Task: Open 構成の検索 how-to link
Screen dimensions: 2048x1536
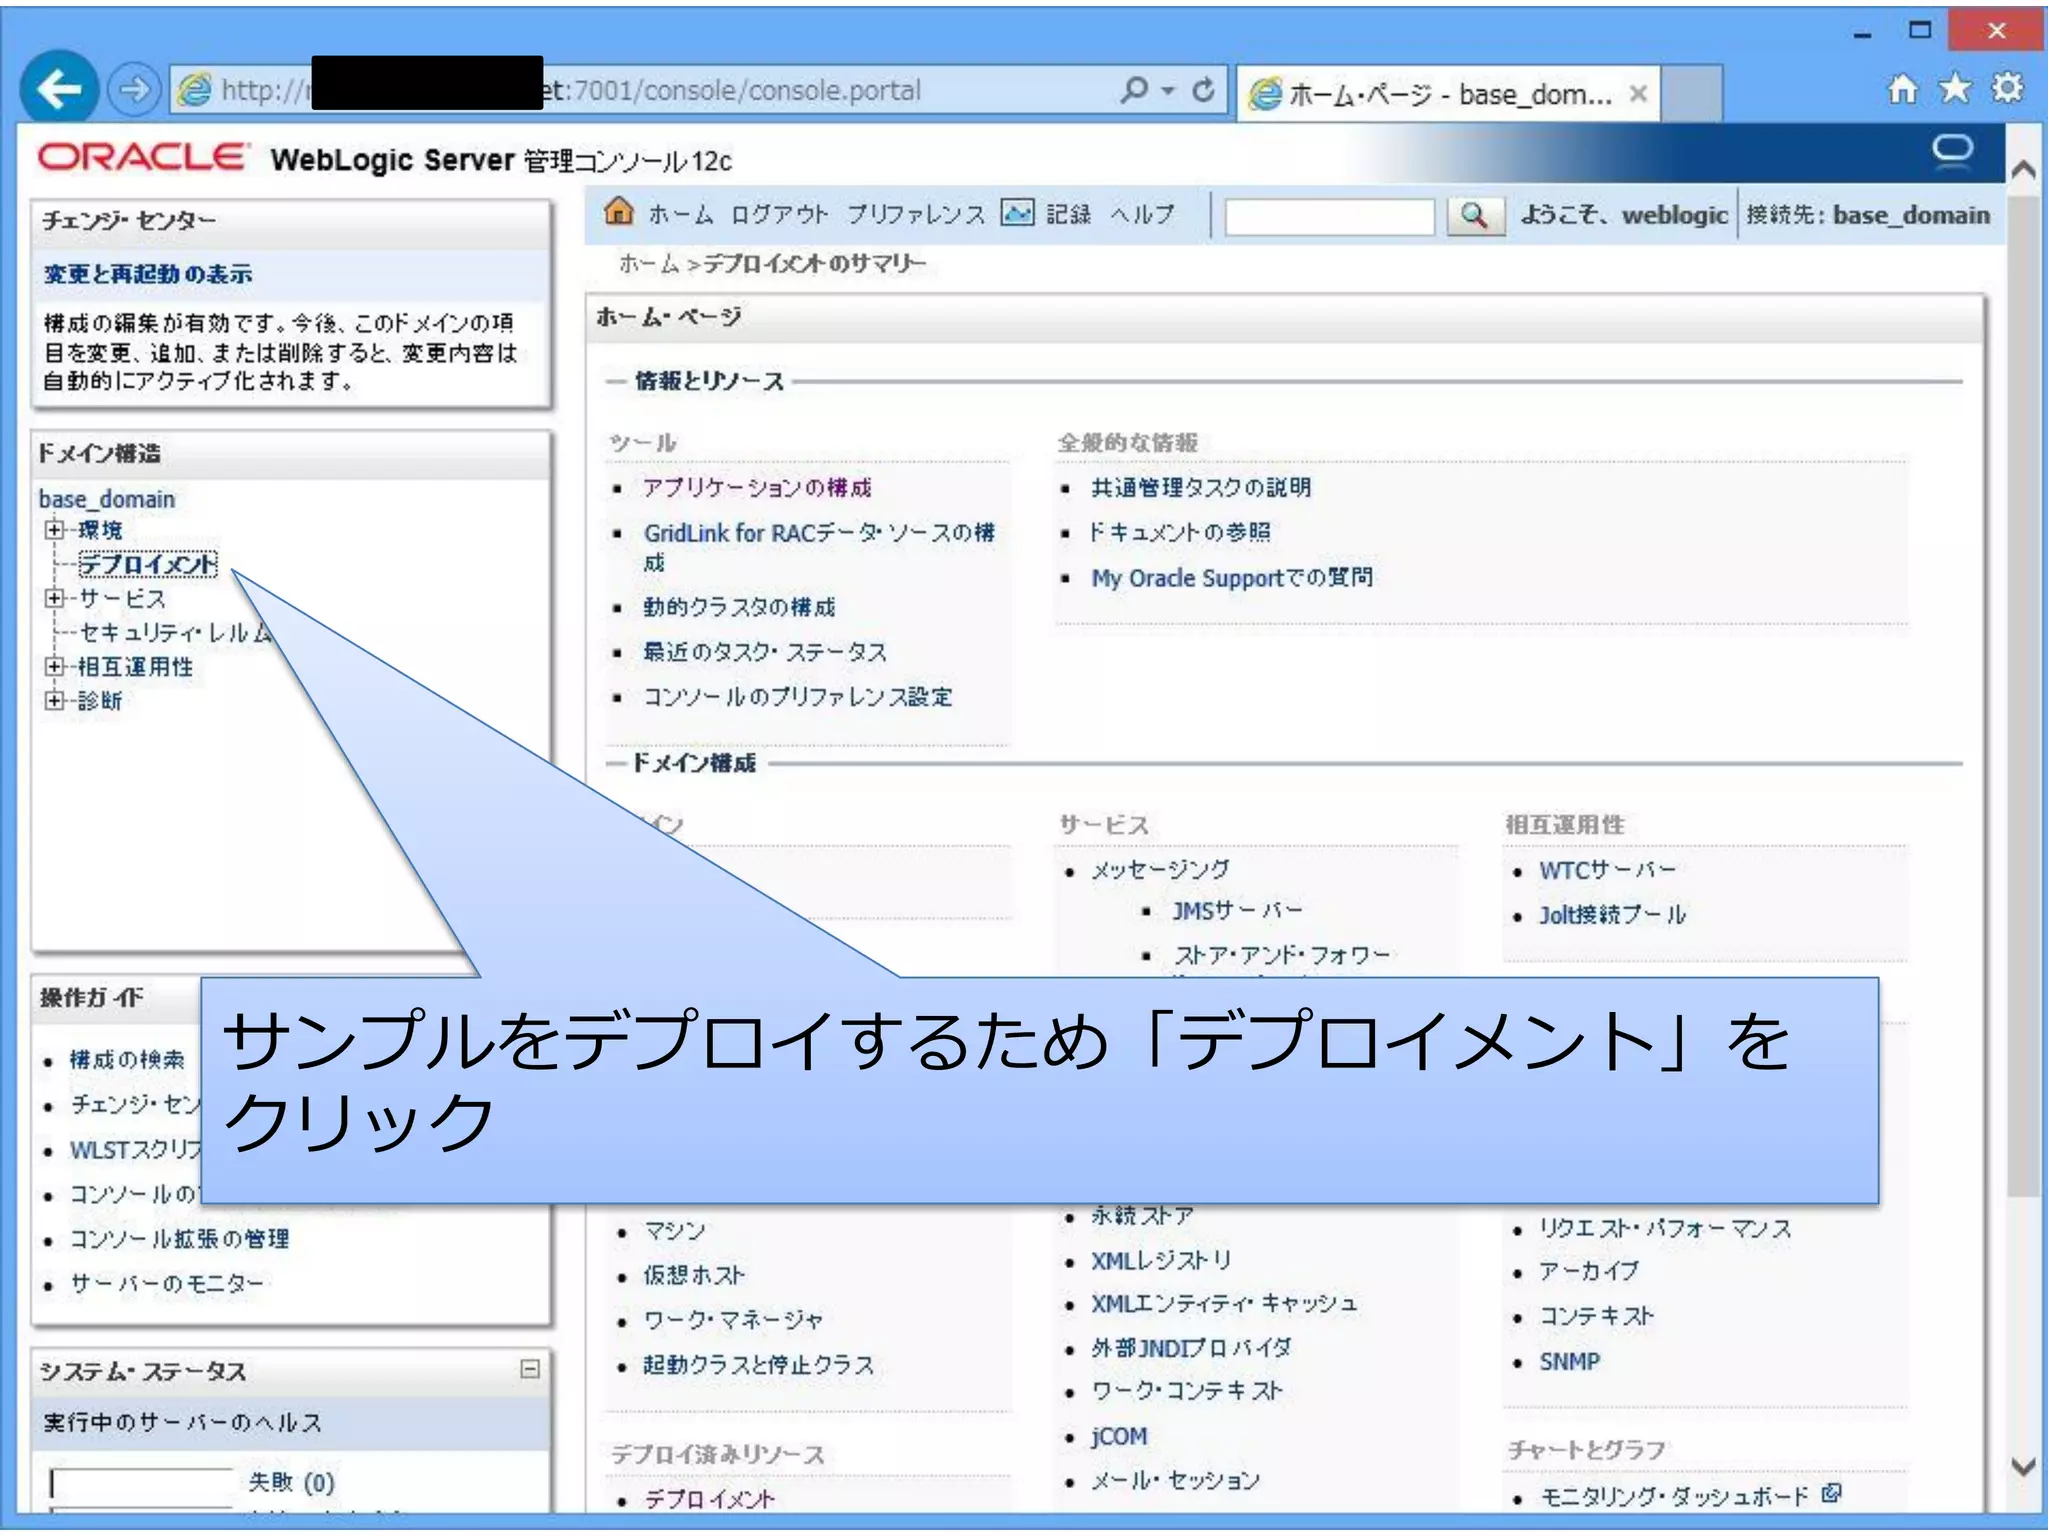Action: (127, 1059)
